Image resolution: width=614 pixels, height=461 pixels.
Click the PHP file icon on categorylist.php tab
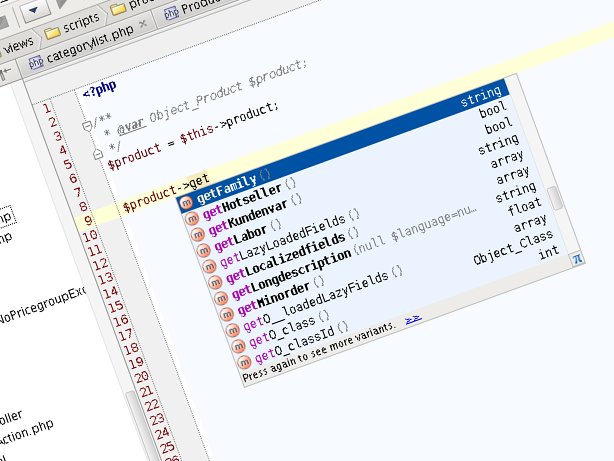click(36, 62)
